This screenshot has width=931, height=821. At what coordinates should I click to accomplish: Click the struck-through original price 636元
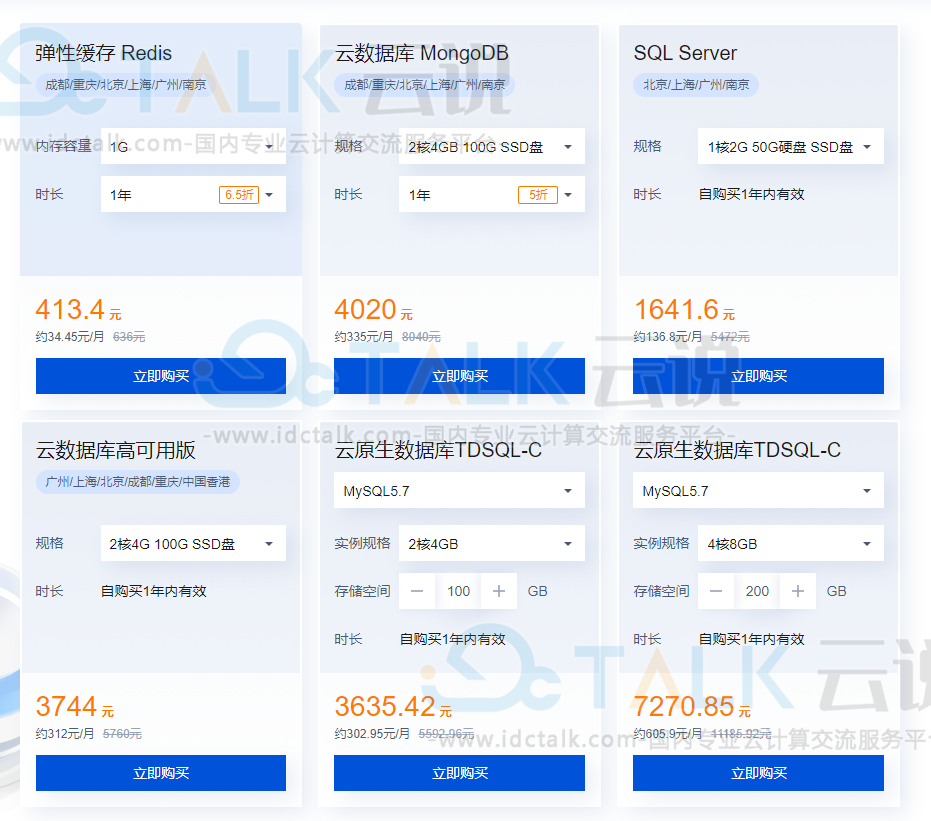(x=129, y=337)
